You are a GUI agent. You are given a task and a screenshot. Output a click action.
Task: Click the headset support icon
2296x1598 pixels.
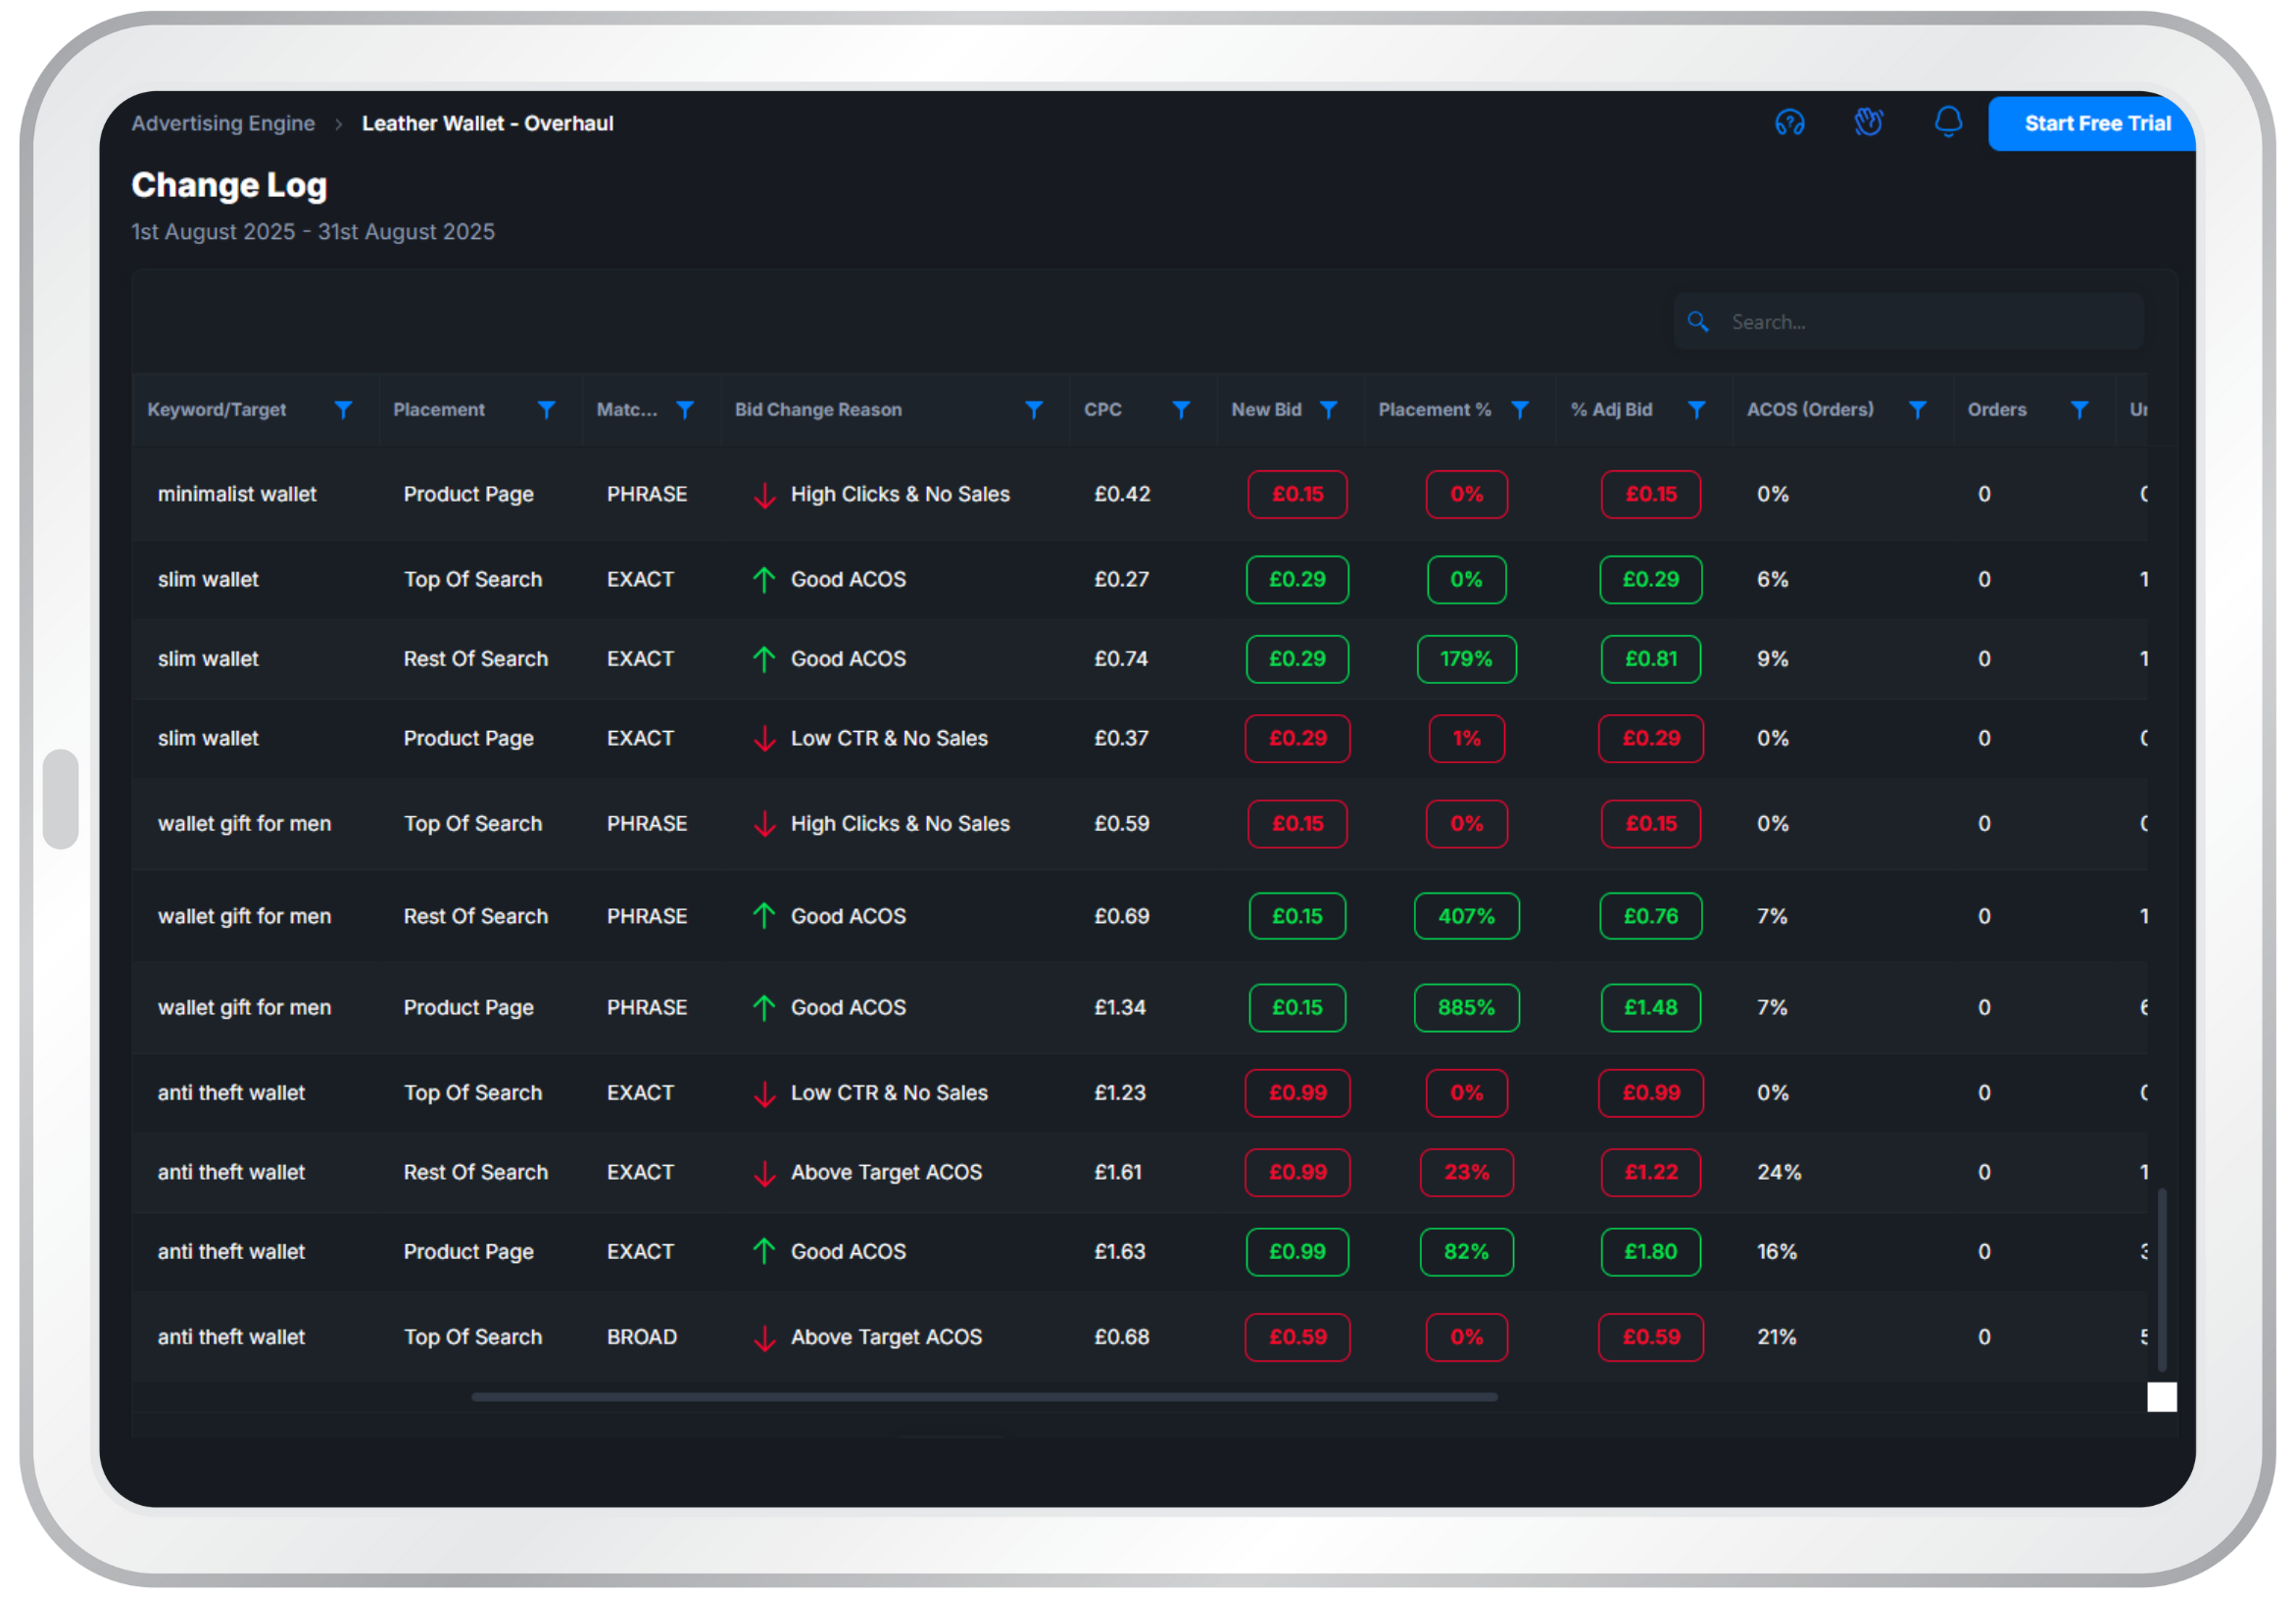click(x=1789, y=123)
